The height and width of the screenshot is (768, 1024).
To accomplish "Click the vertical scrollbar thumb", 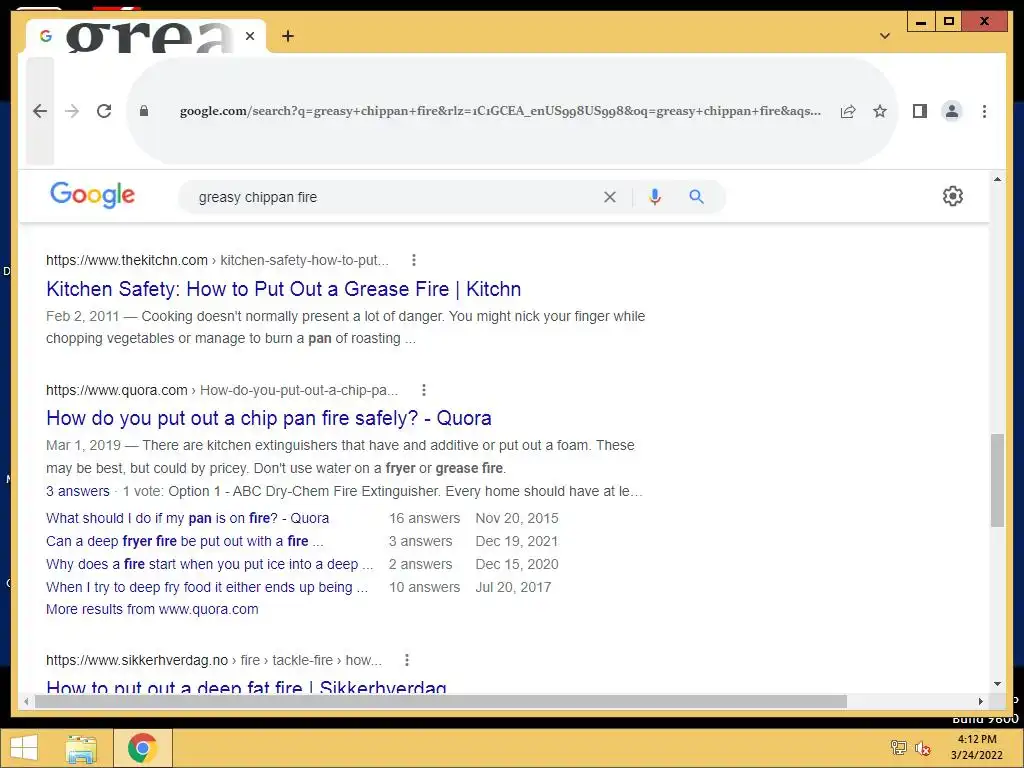I will [997, 480].
